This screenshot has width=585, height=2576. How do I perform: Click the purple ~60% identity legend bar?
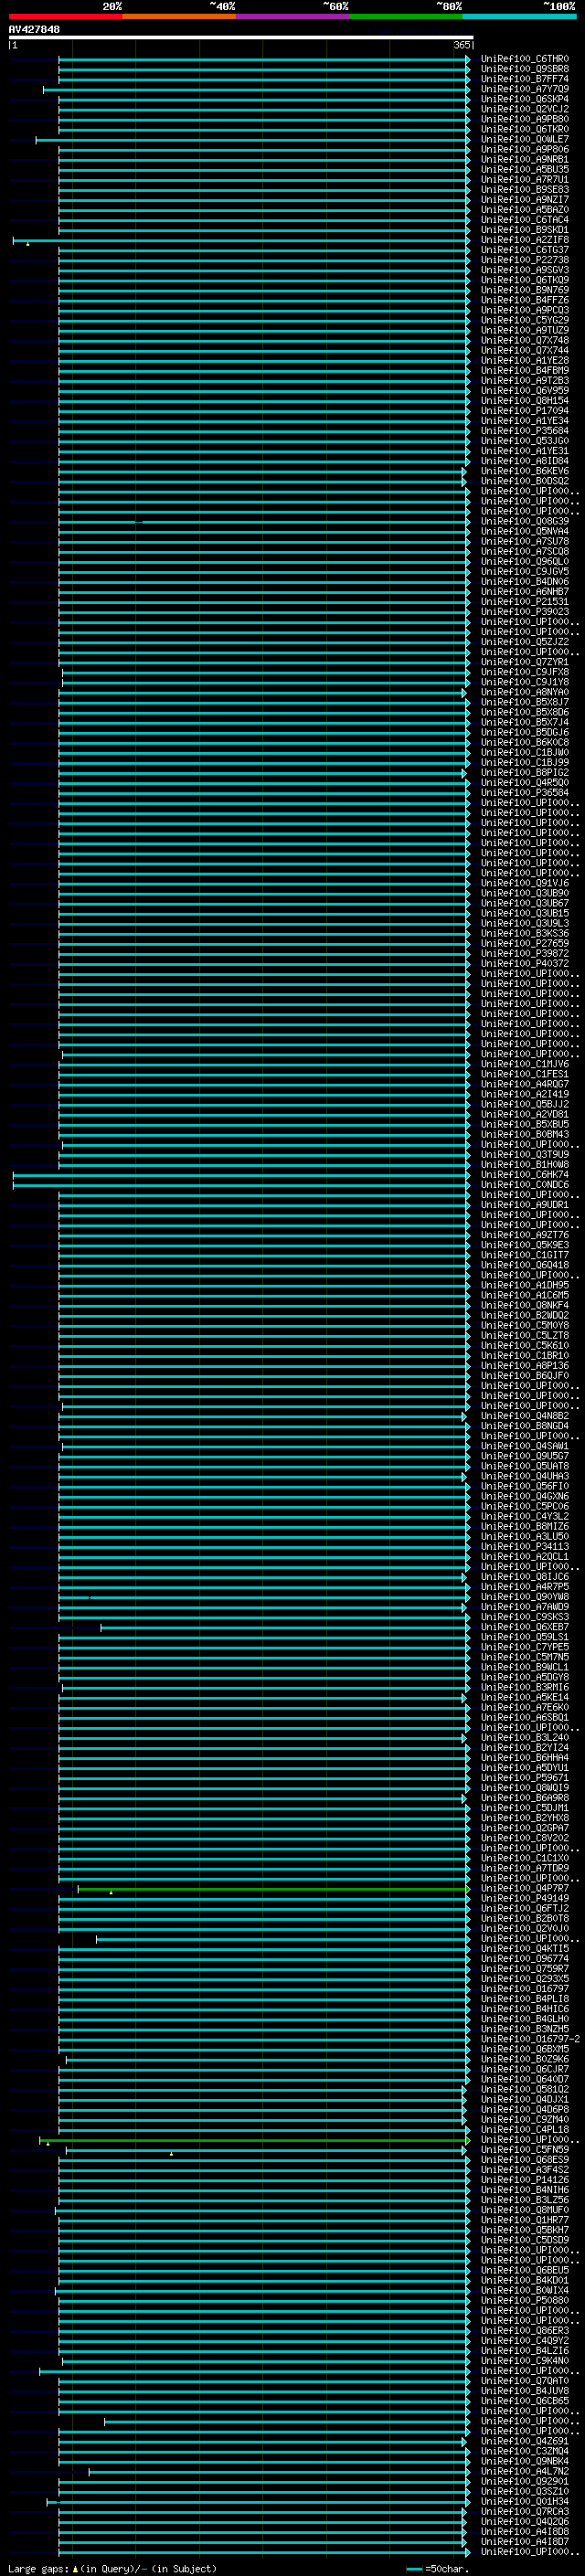292,16
